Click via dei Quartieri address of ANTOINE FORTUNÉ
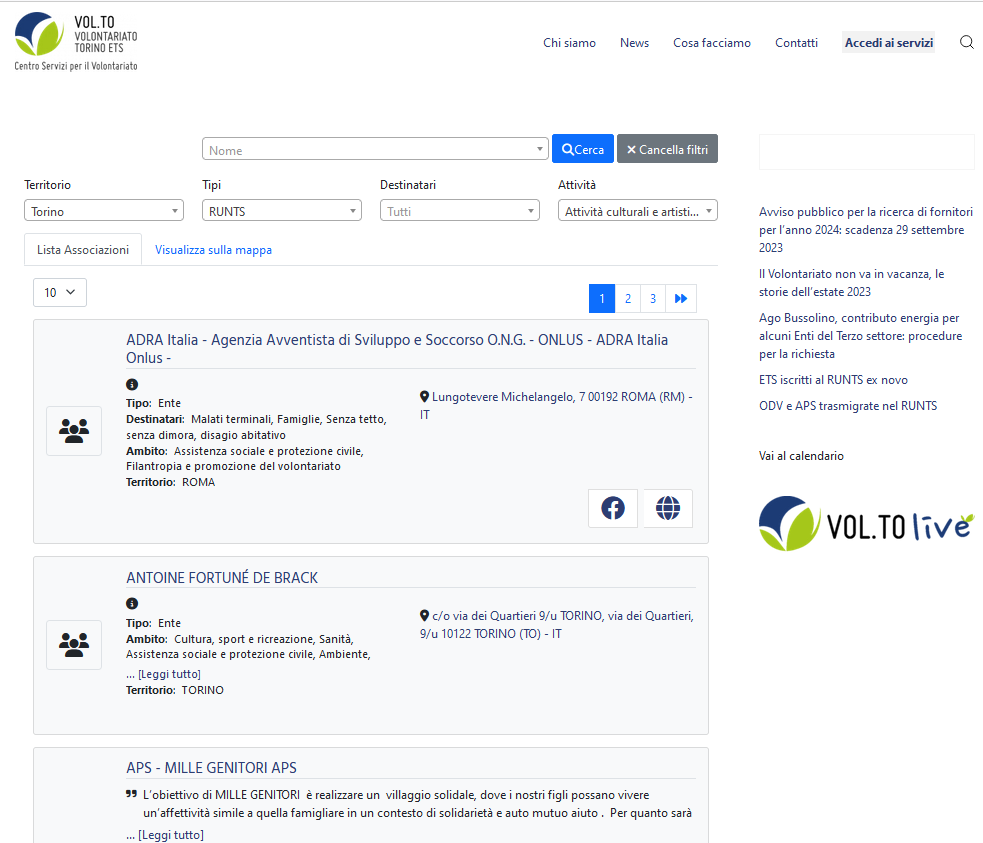 pyautogui.click(x=557, y=624)
